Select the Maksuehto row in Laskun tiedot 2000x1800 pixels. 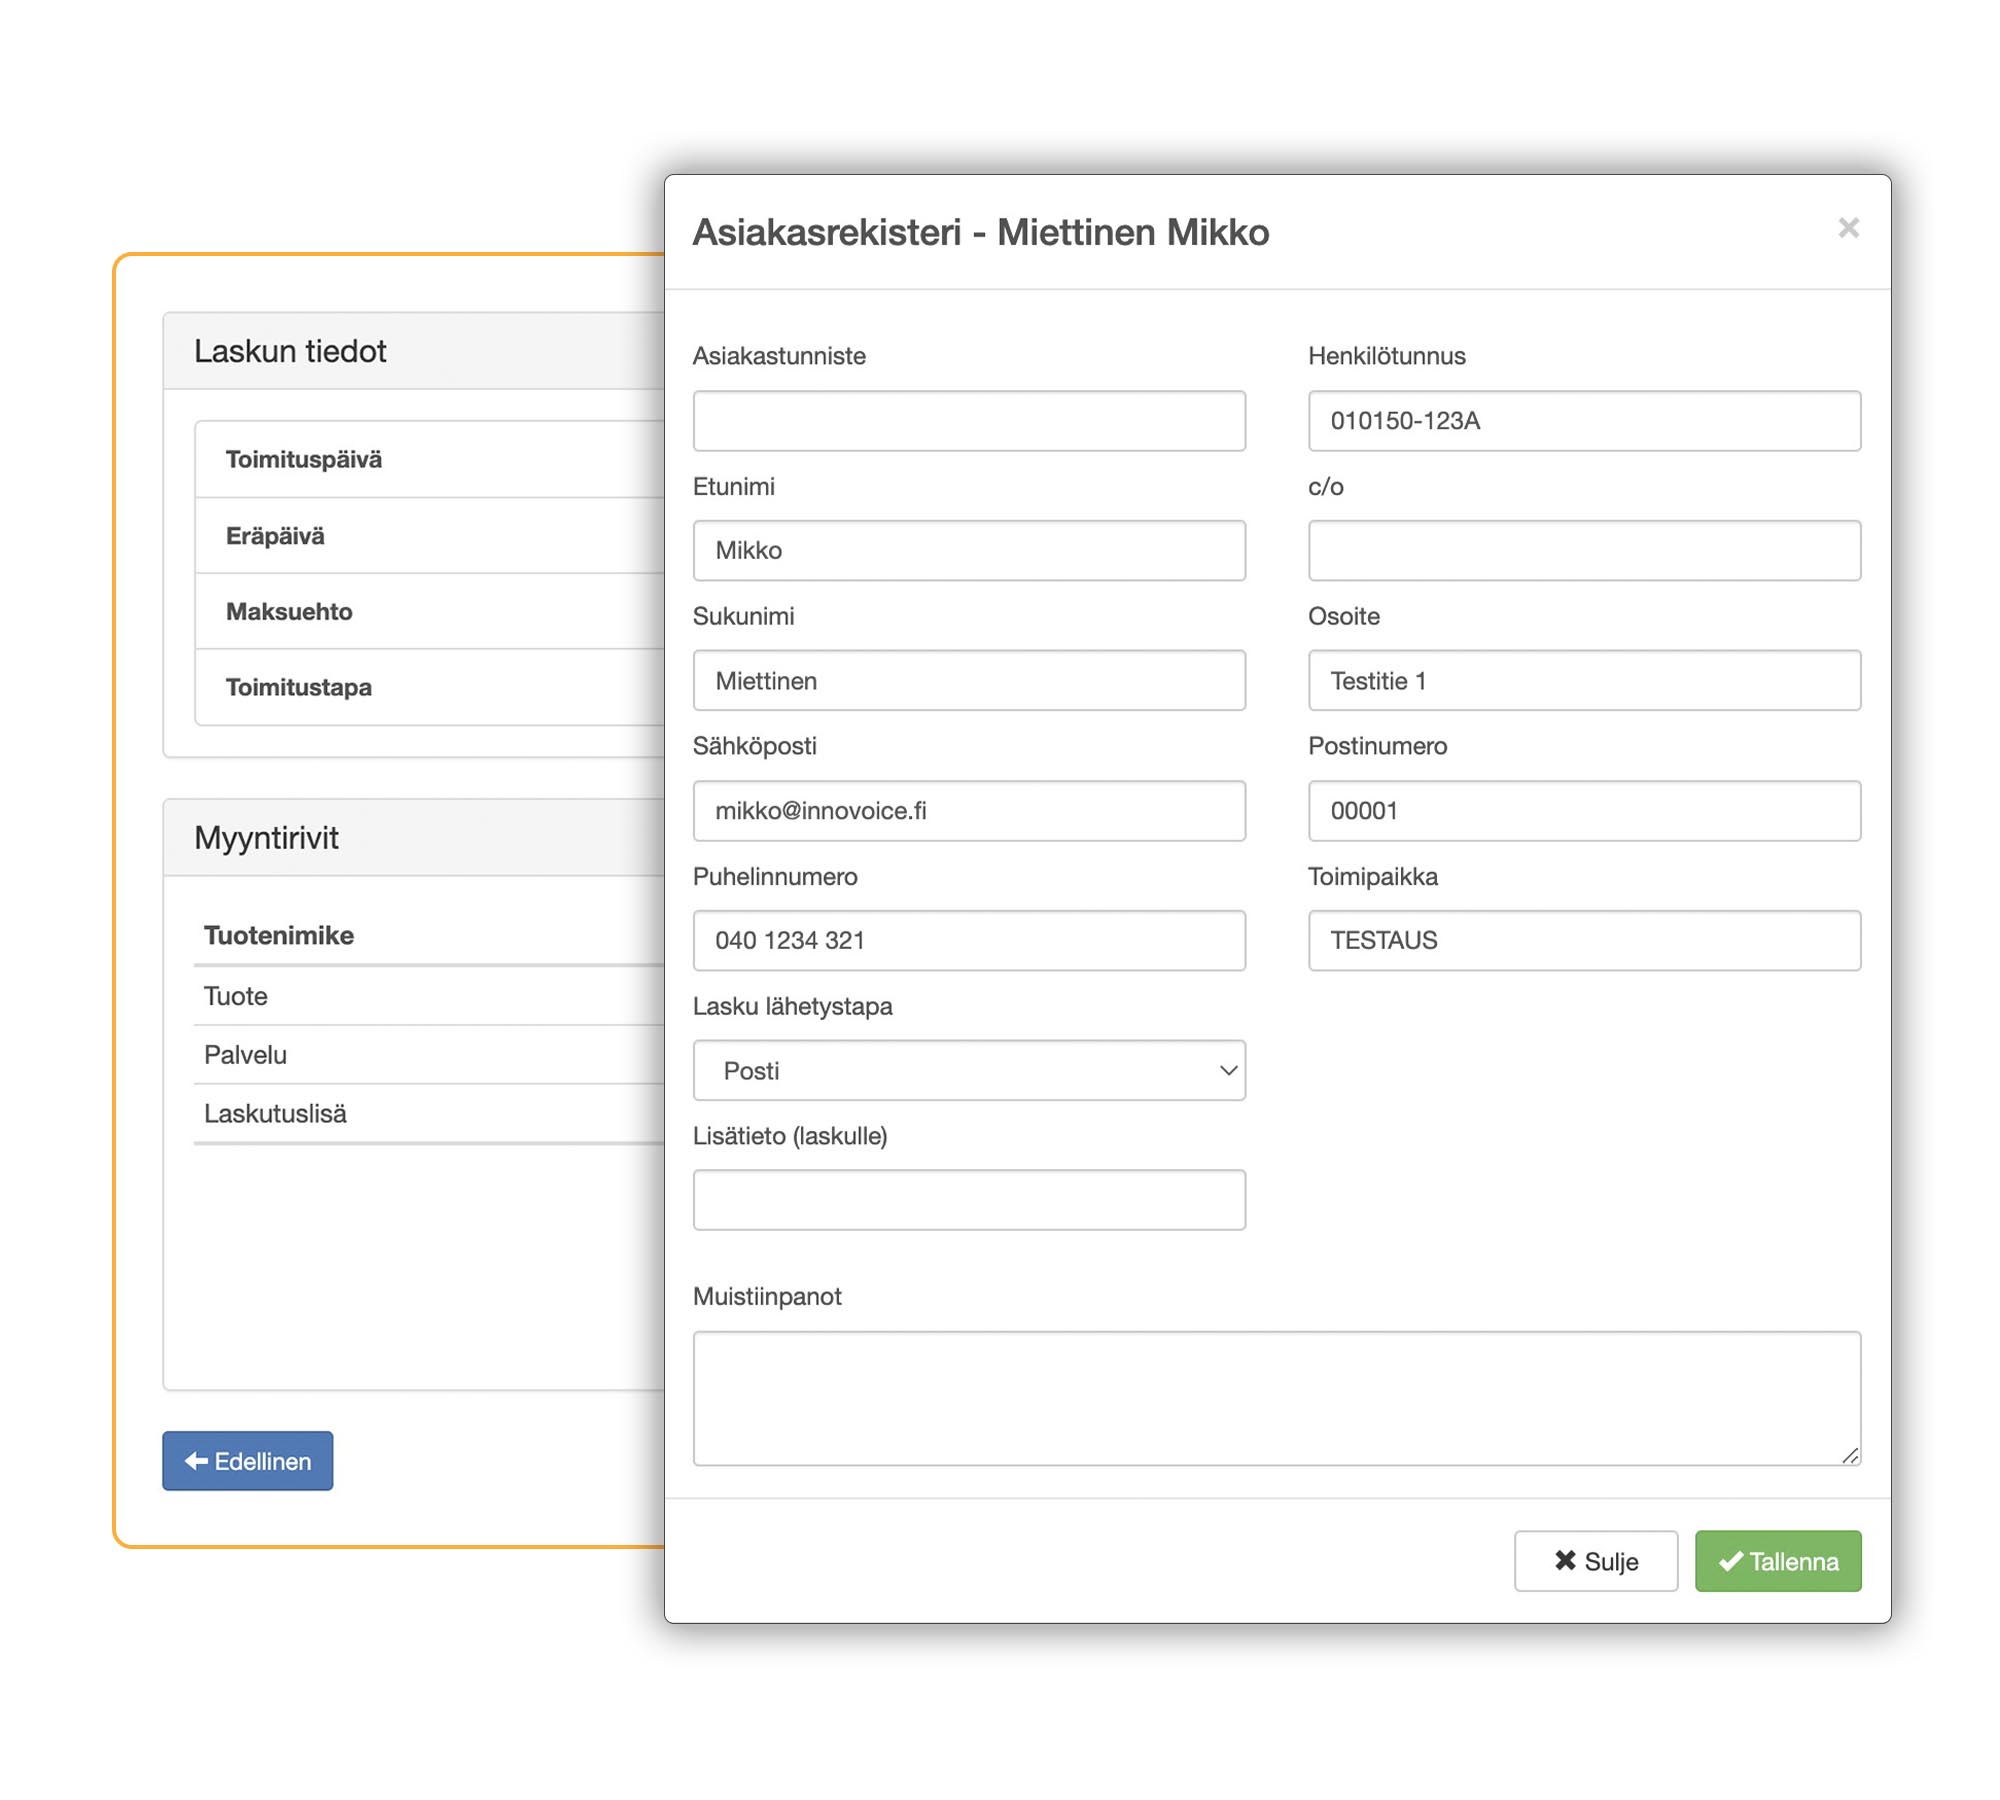[x=430, y=611]
